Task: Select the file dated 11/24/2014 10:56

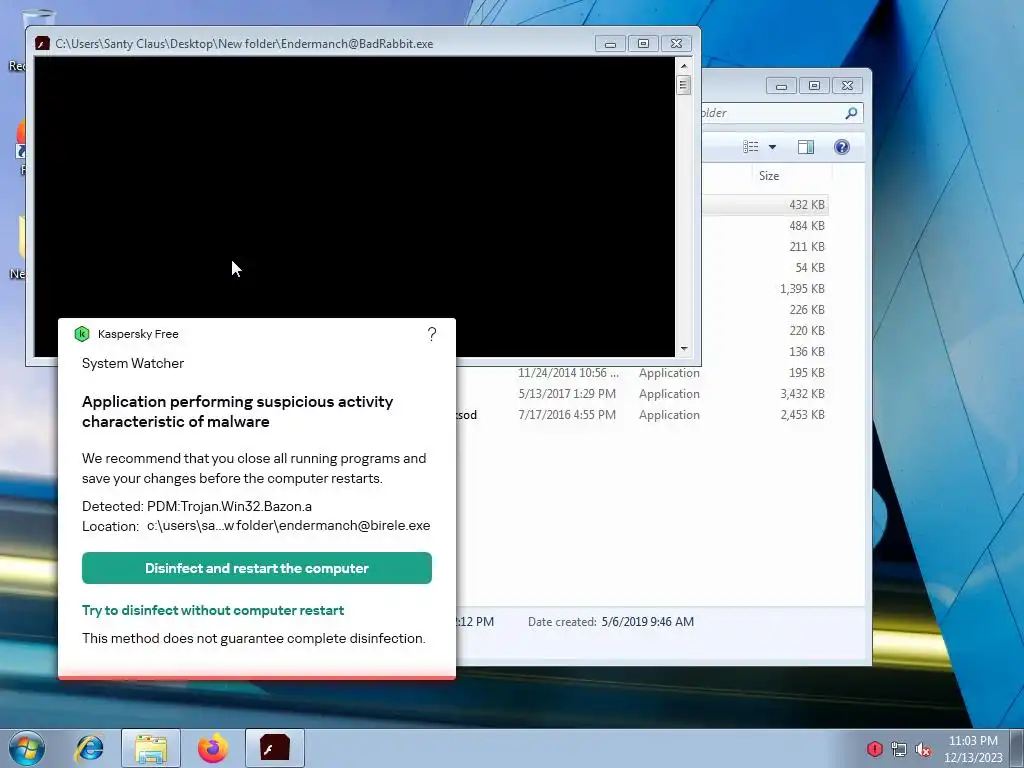Action: [643, 373]
